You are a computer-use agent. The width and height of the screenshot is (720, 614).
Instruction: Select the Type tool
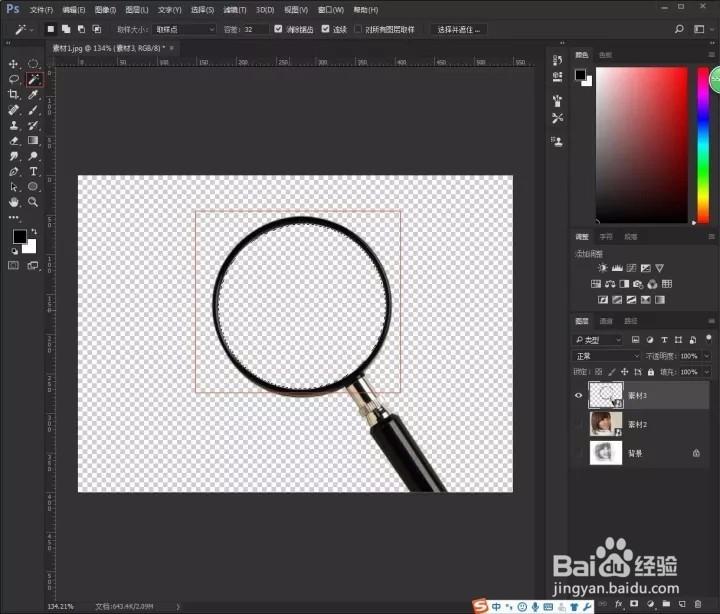pos(33,172)
